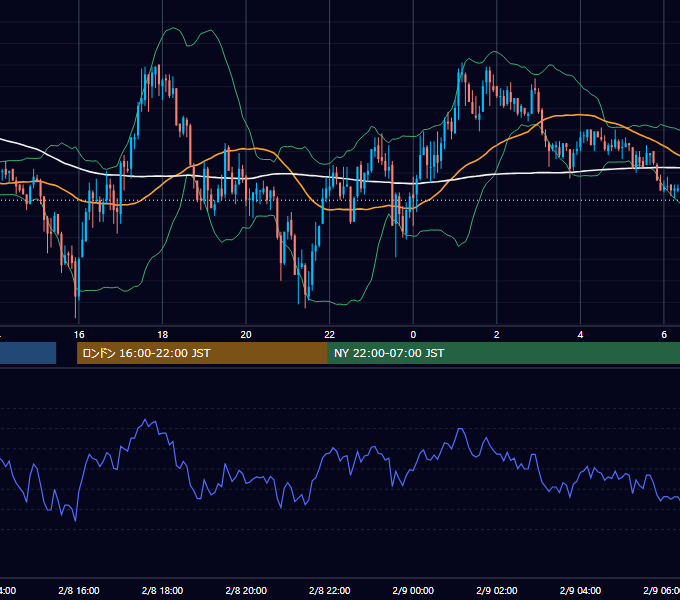Click the 2/8 18:00 label on the lower axis
Screen dimensions: 680x600
[x=163, y=590]
